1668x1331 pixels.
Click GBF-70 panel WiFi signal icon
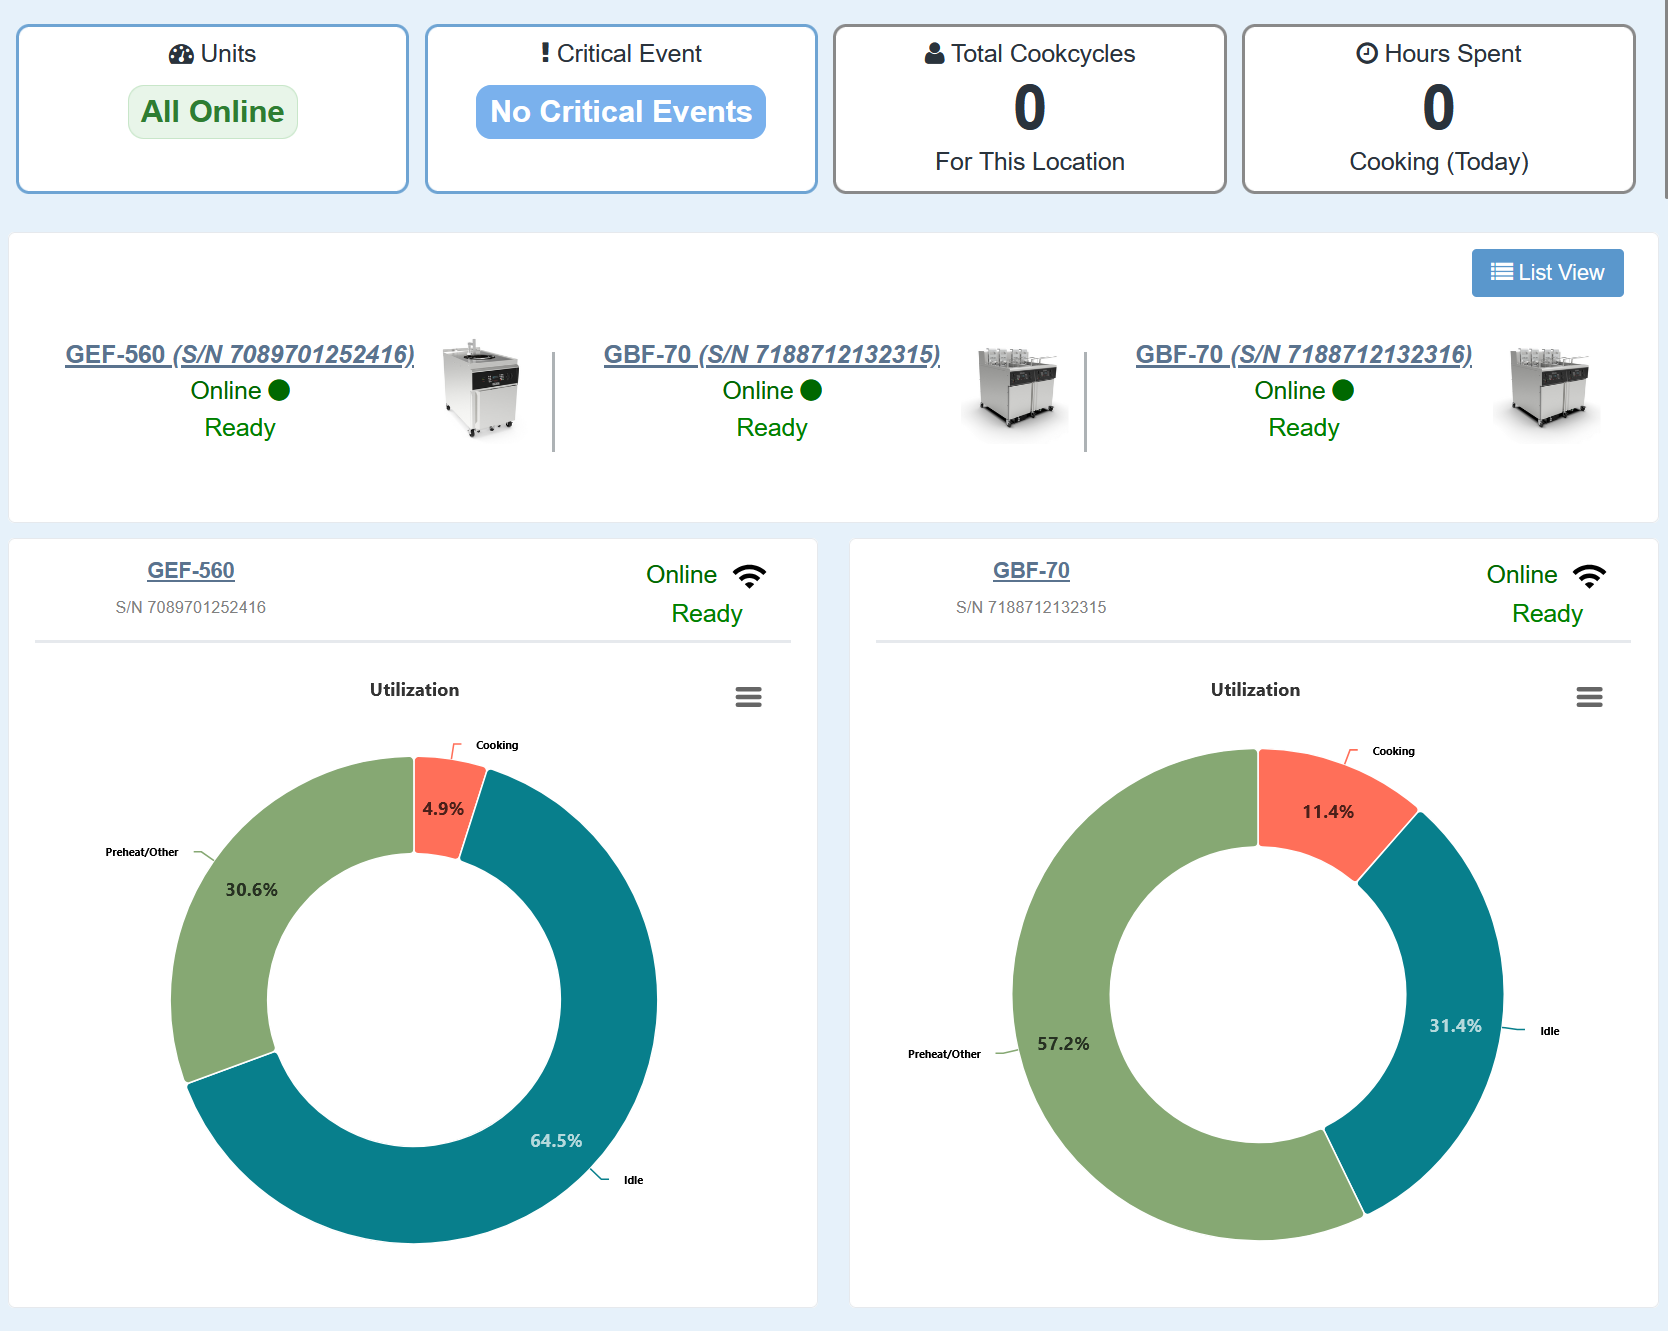click(x=1589, y=576)
